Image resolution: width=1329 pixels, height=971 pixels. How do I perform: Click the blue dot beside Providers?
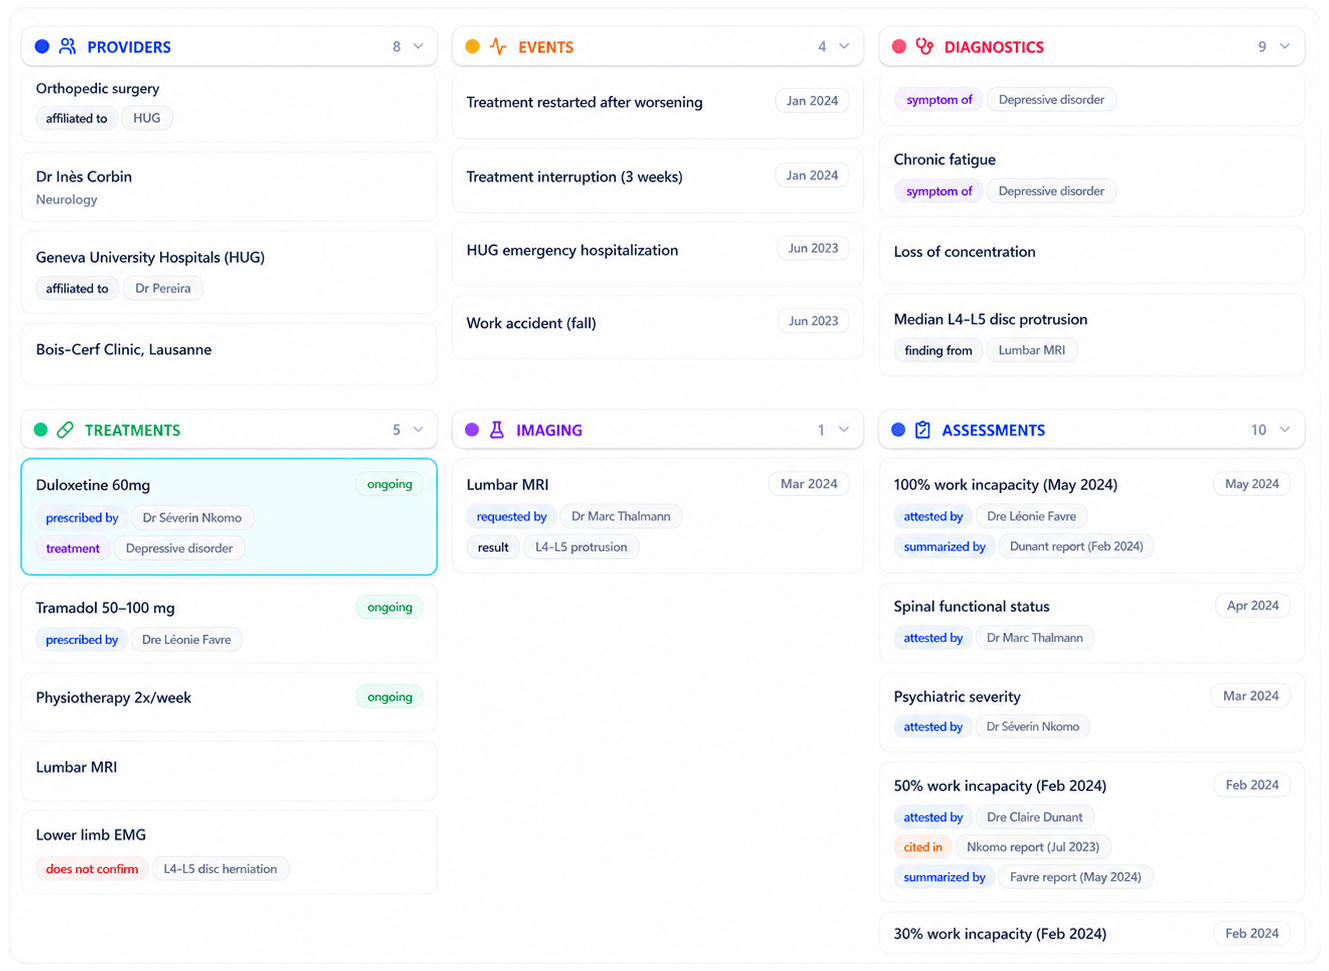[x=42, y=46]
